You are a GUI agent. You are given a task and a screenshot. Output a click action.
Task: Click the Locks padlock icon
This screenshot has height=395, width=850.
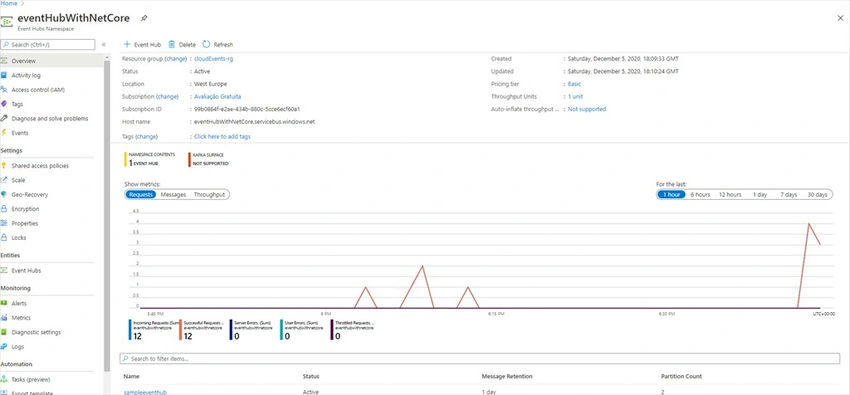4,237
